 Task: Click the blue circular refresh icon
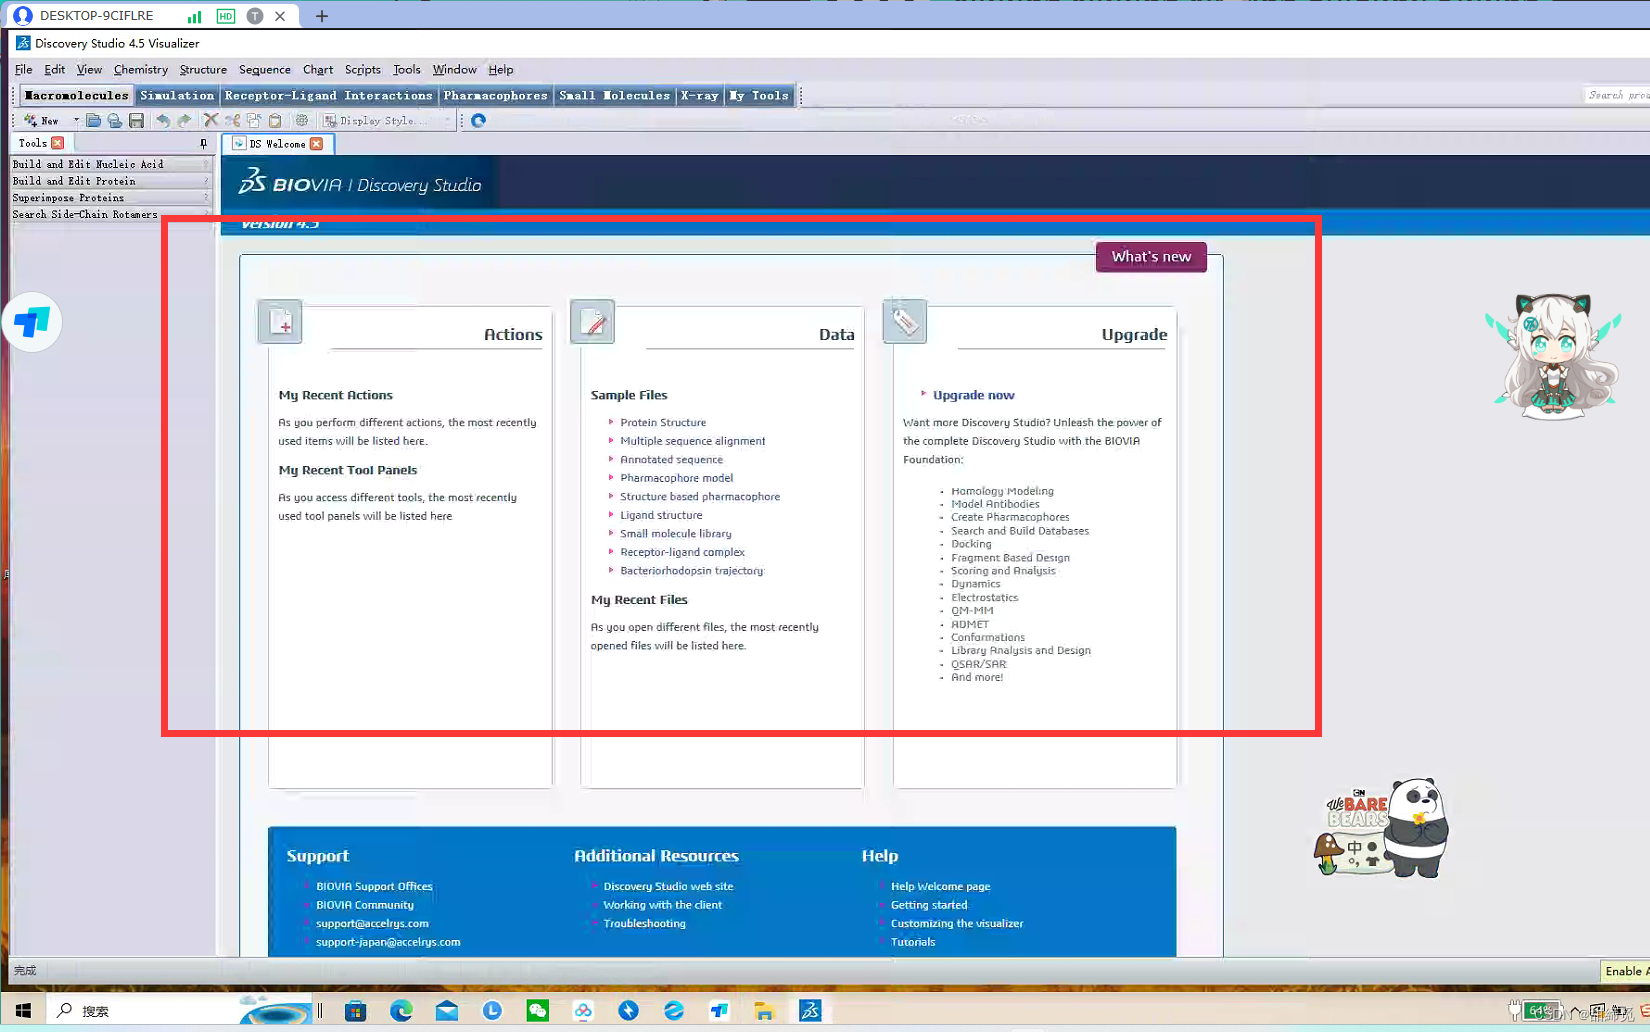[479, 121]
